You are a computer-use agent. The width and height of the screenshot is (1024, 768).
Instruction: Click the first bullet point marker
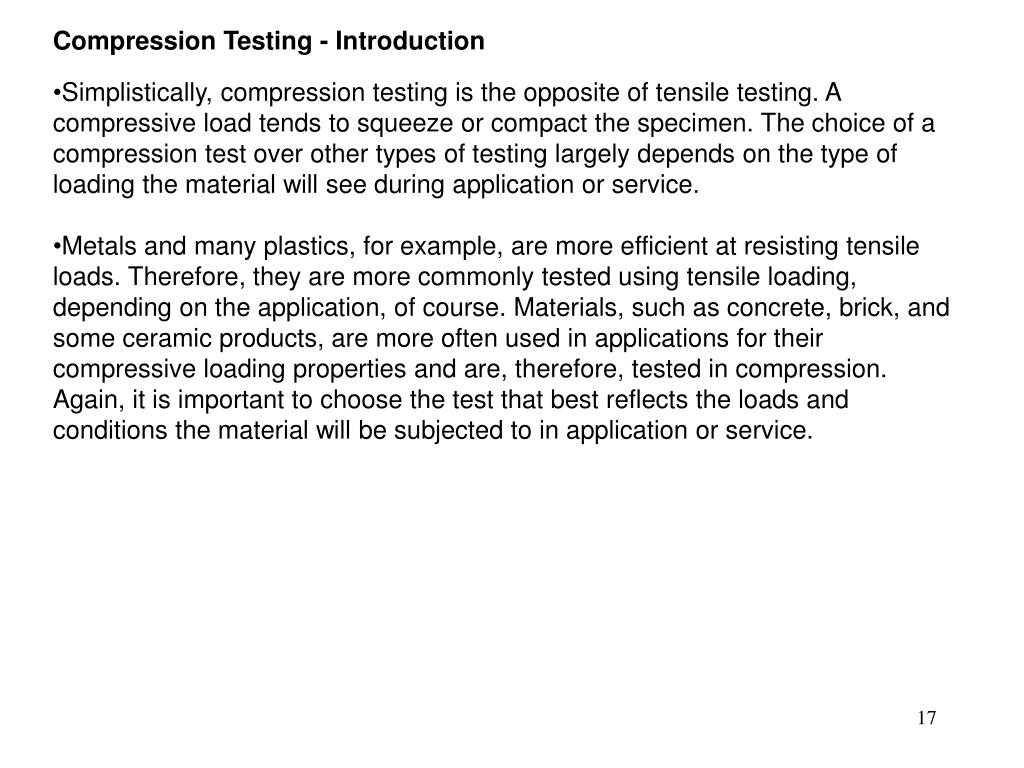pyautogui.click(x=57, y=93)
